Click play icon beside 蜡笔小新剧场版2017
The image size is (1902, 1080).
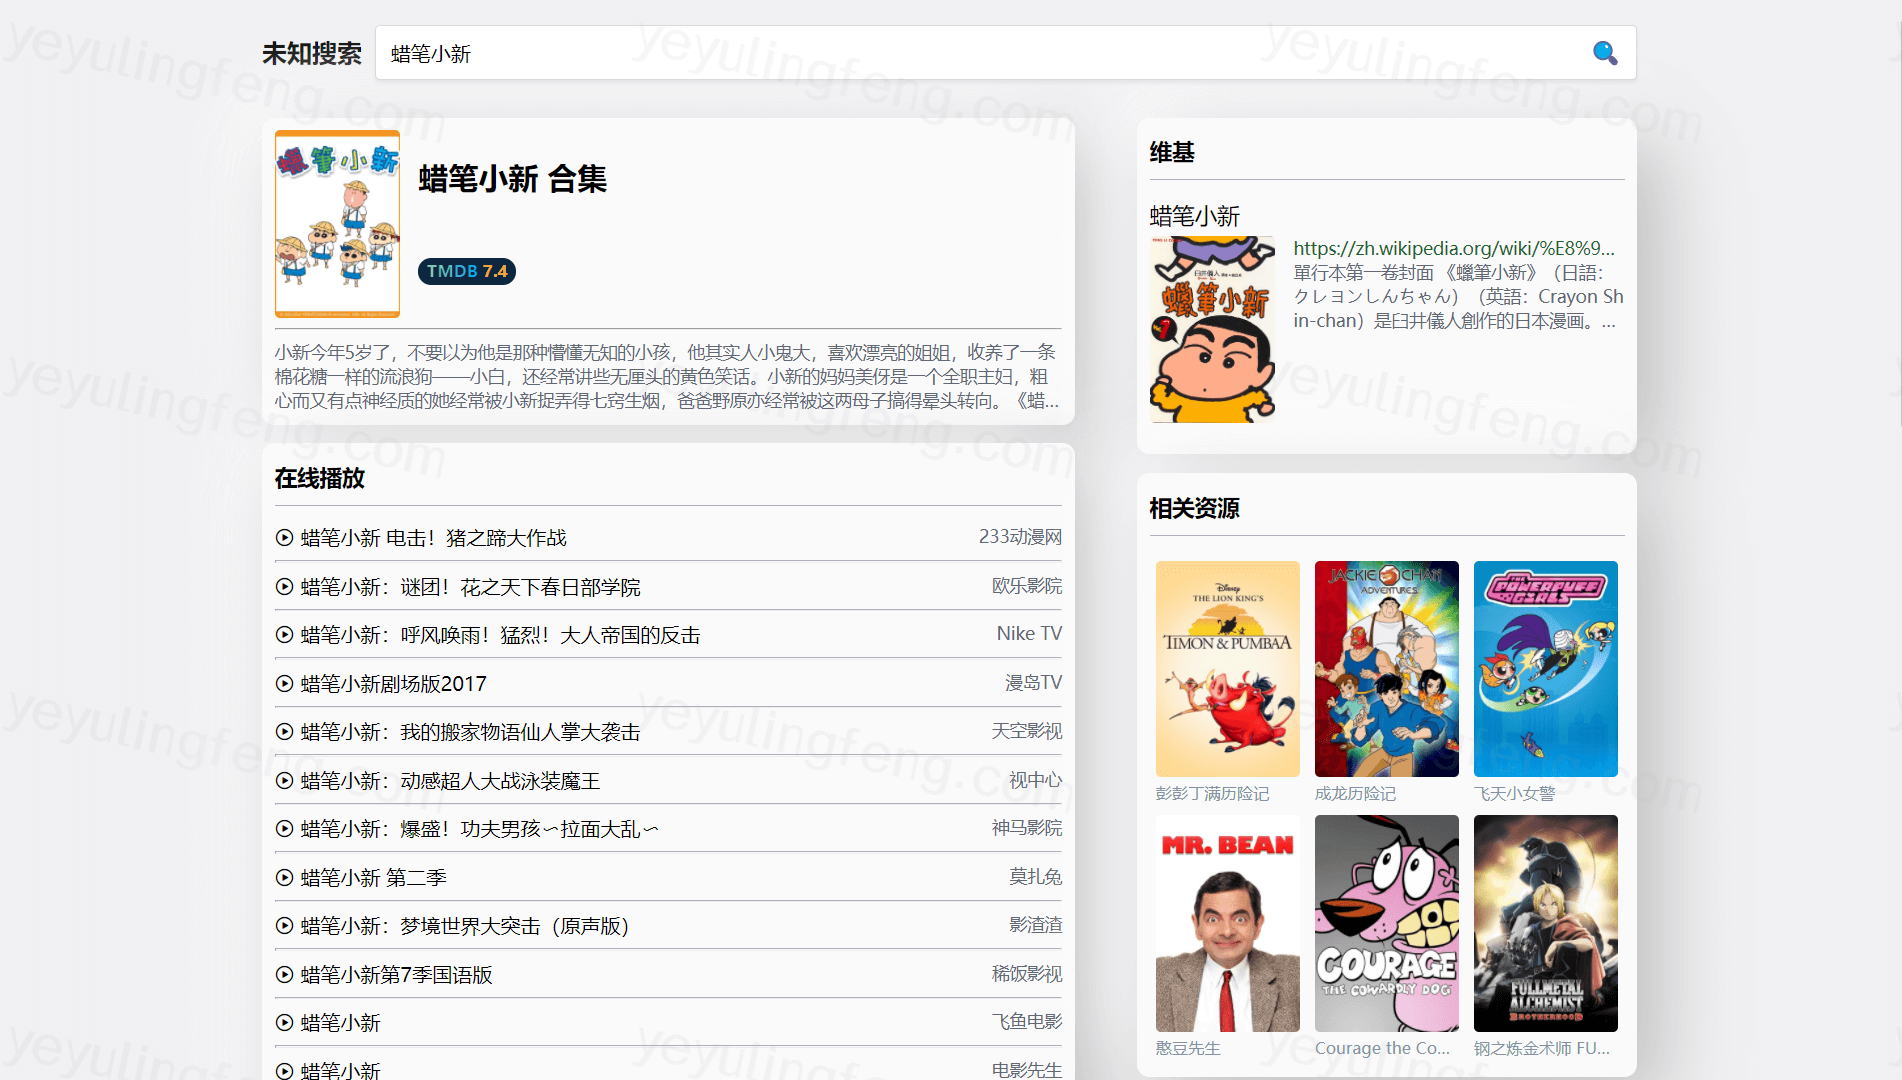[284, 684]
